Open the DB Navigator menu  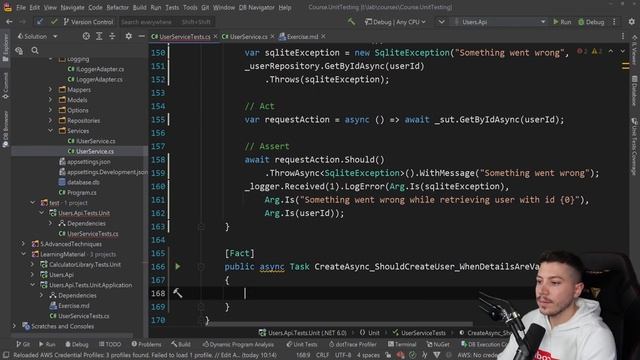[257, 7]
